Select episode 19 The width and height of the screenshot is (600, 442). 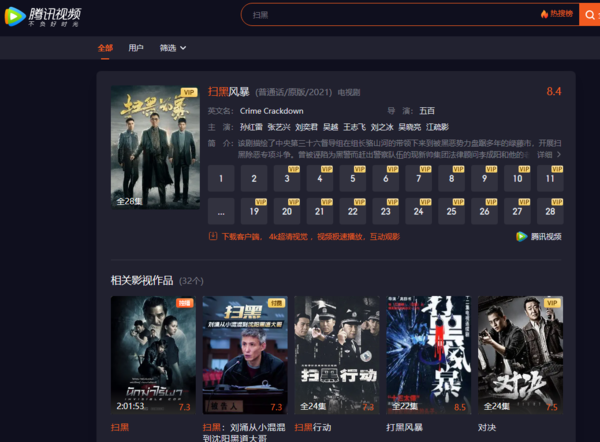254,211
